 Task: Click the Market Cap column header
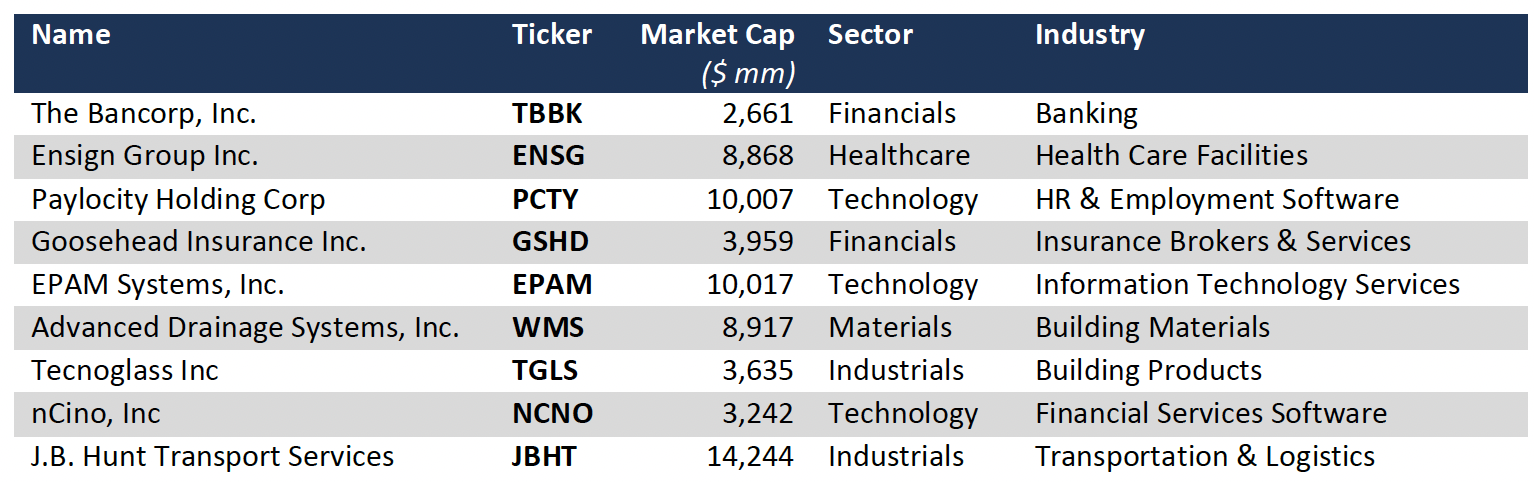point(717,36)
